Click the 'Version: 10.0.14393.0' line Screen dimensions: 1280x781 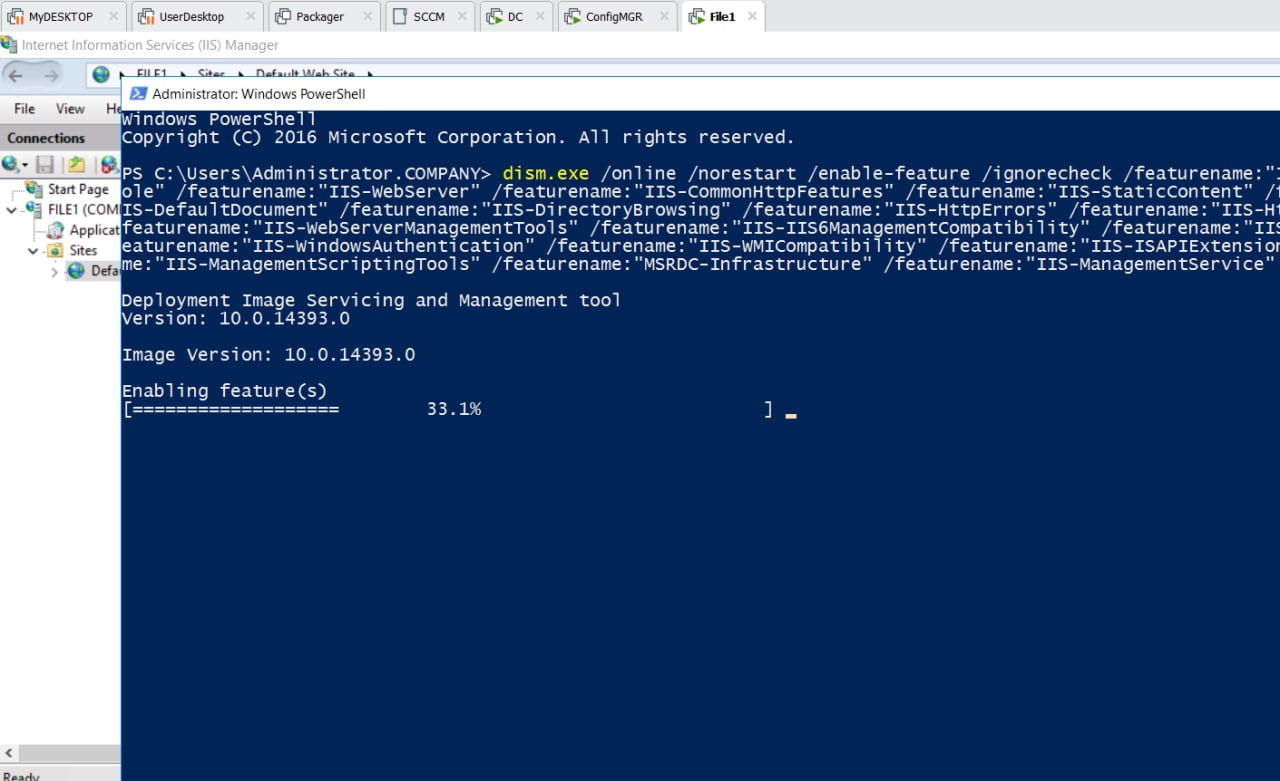(x=236, y=318)
